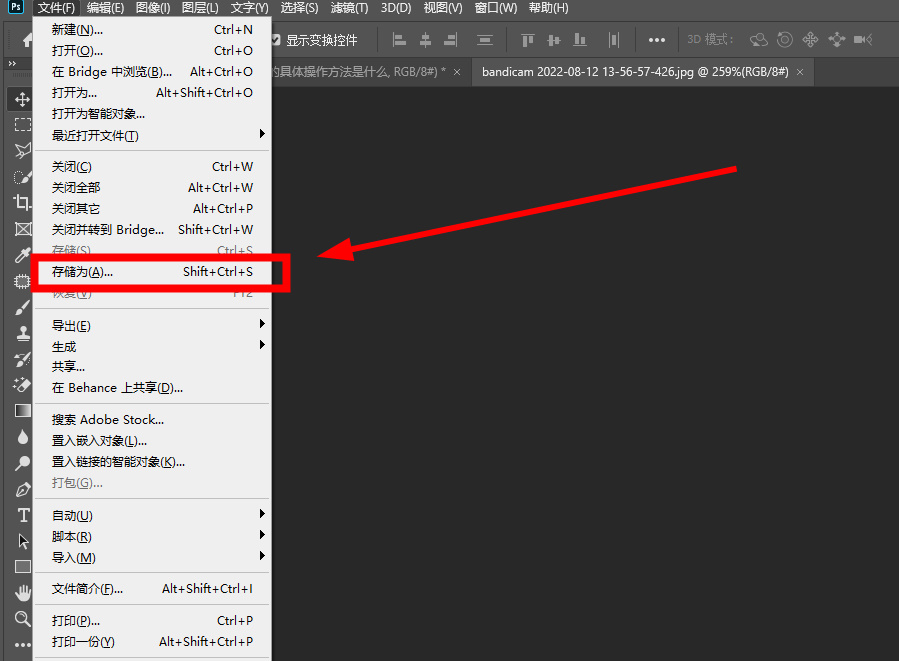The height and width of the screenshot is (661, 899).
Task: Select the Gradient tool
Action: (x=22, y=411)
